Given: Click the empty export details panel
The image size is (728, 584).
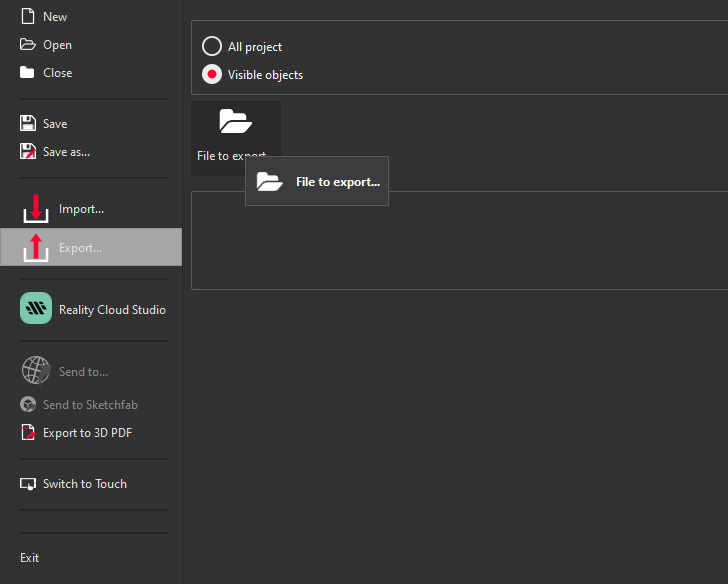Looking at the screenshot, I should click(x=459, y=240).
